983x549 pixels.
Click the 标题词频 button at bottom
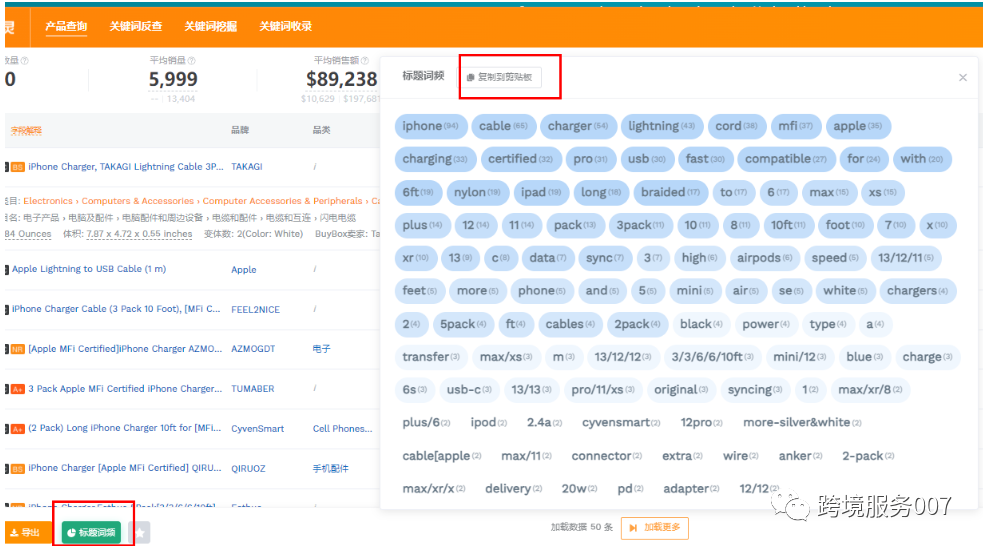pos(92,532)
